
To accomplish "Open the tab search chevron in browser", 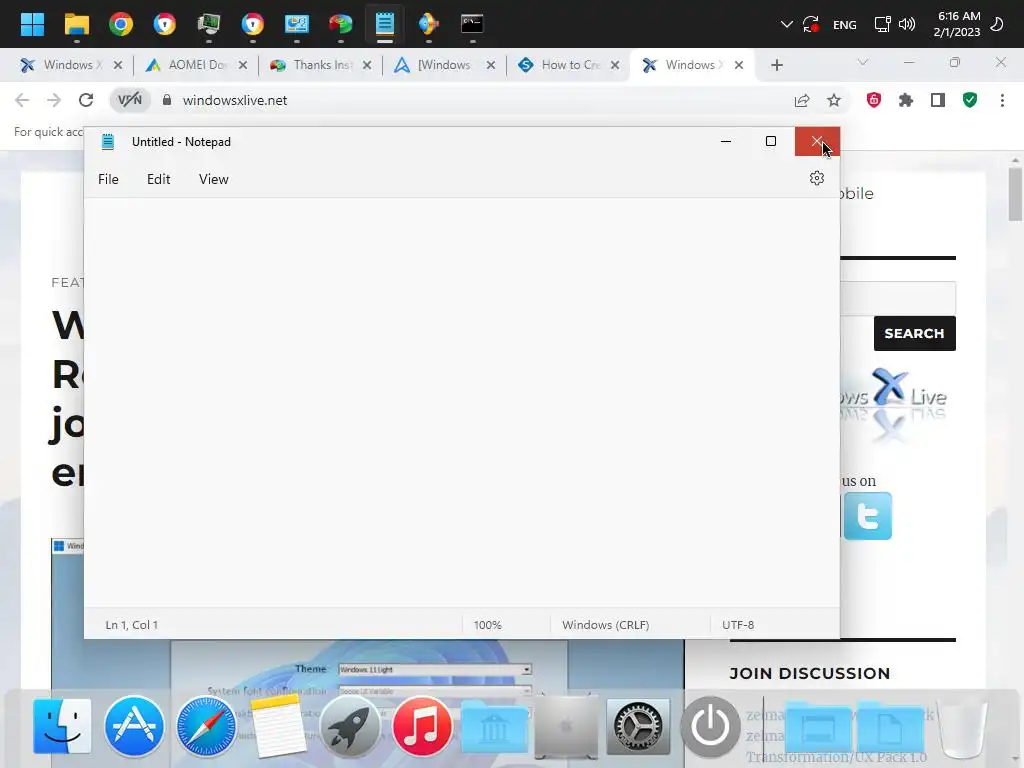I will tap(863, 63).
